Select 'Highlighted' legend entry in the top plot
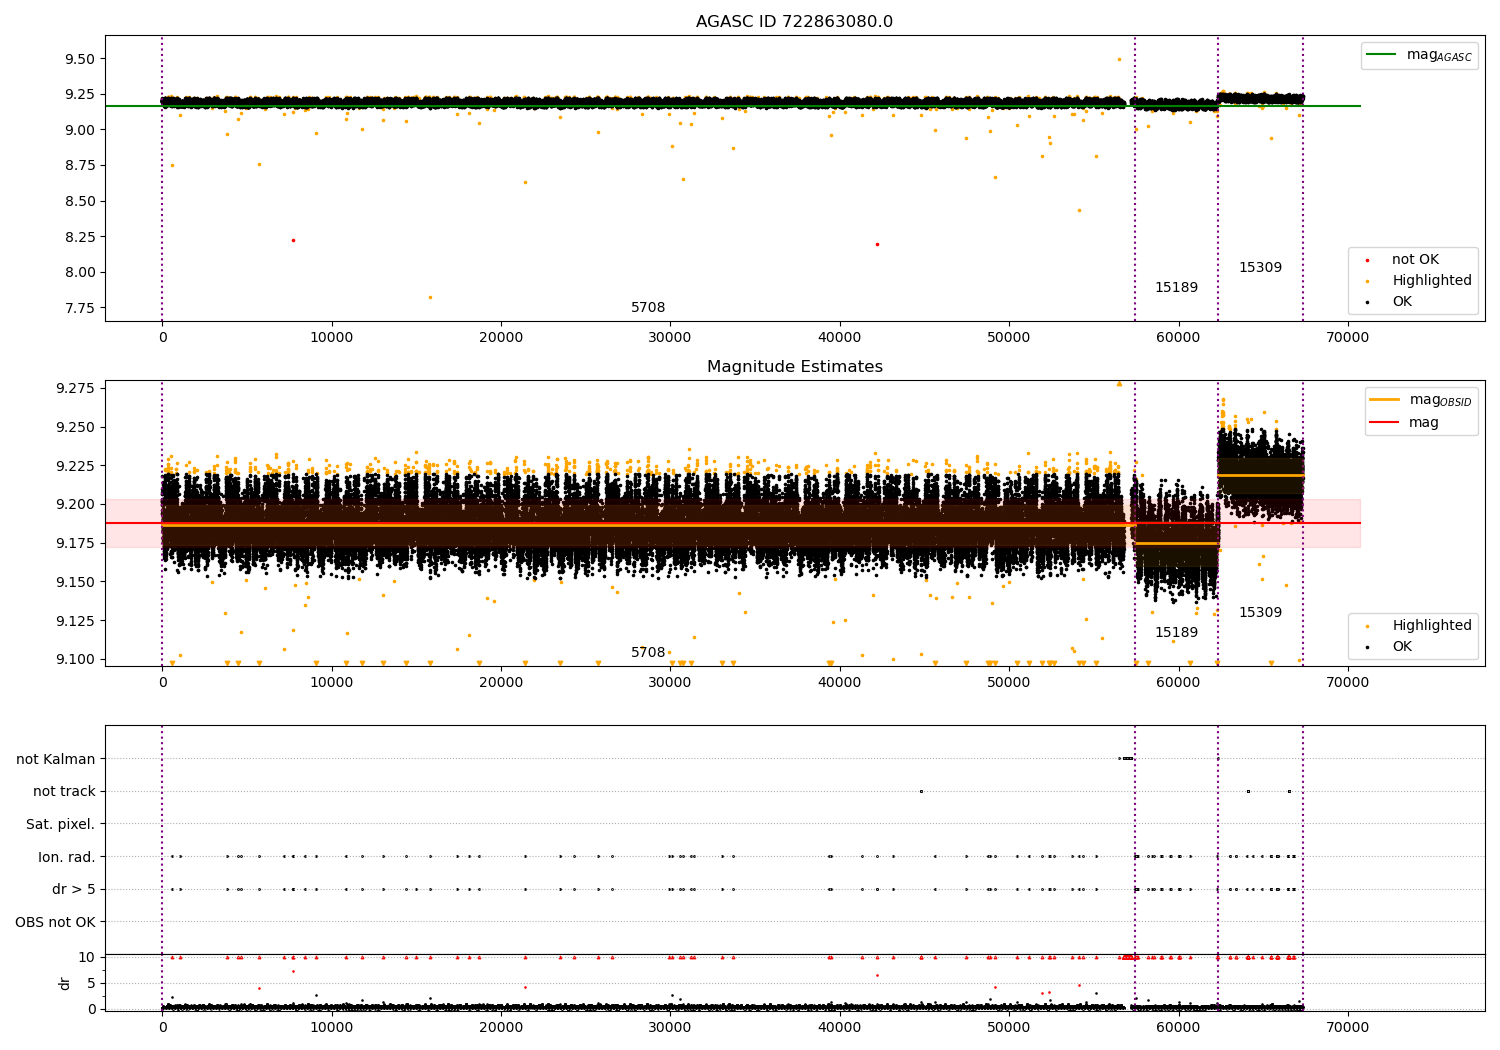Screen dimensions: 1500x1050 tap(1431, 281)
